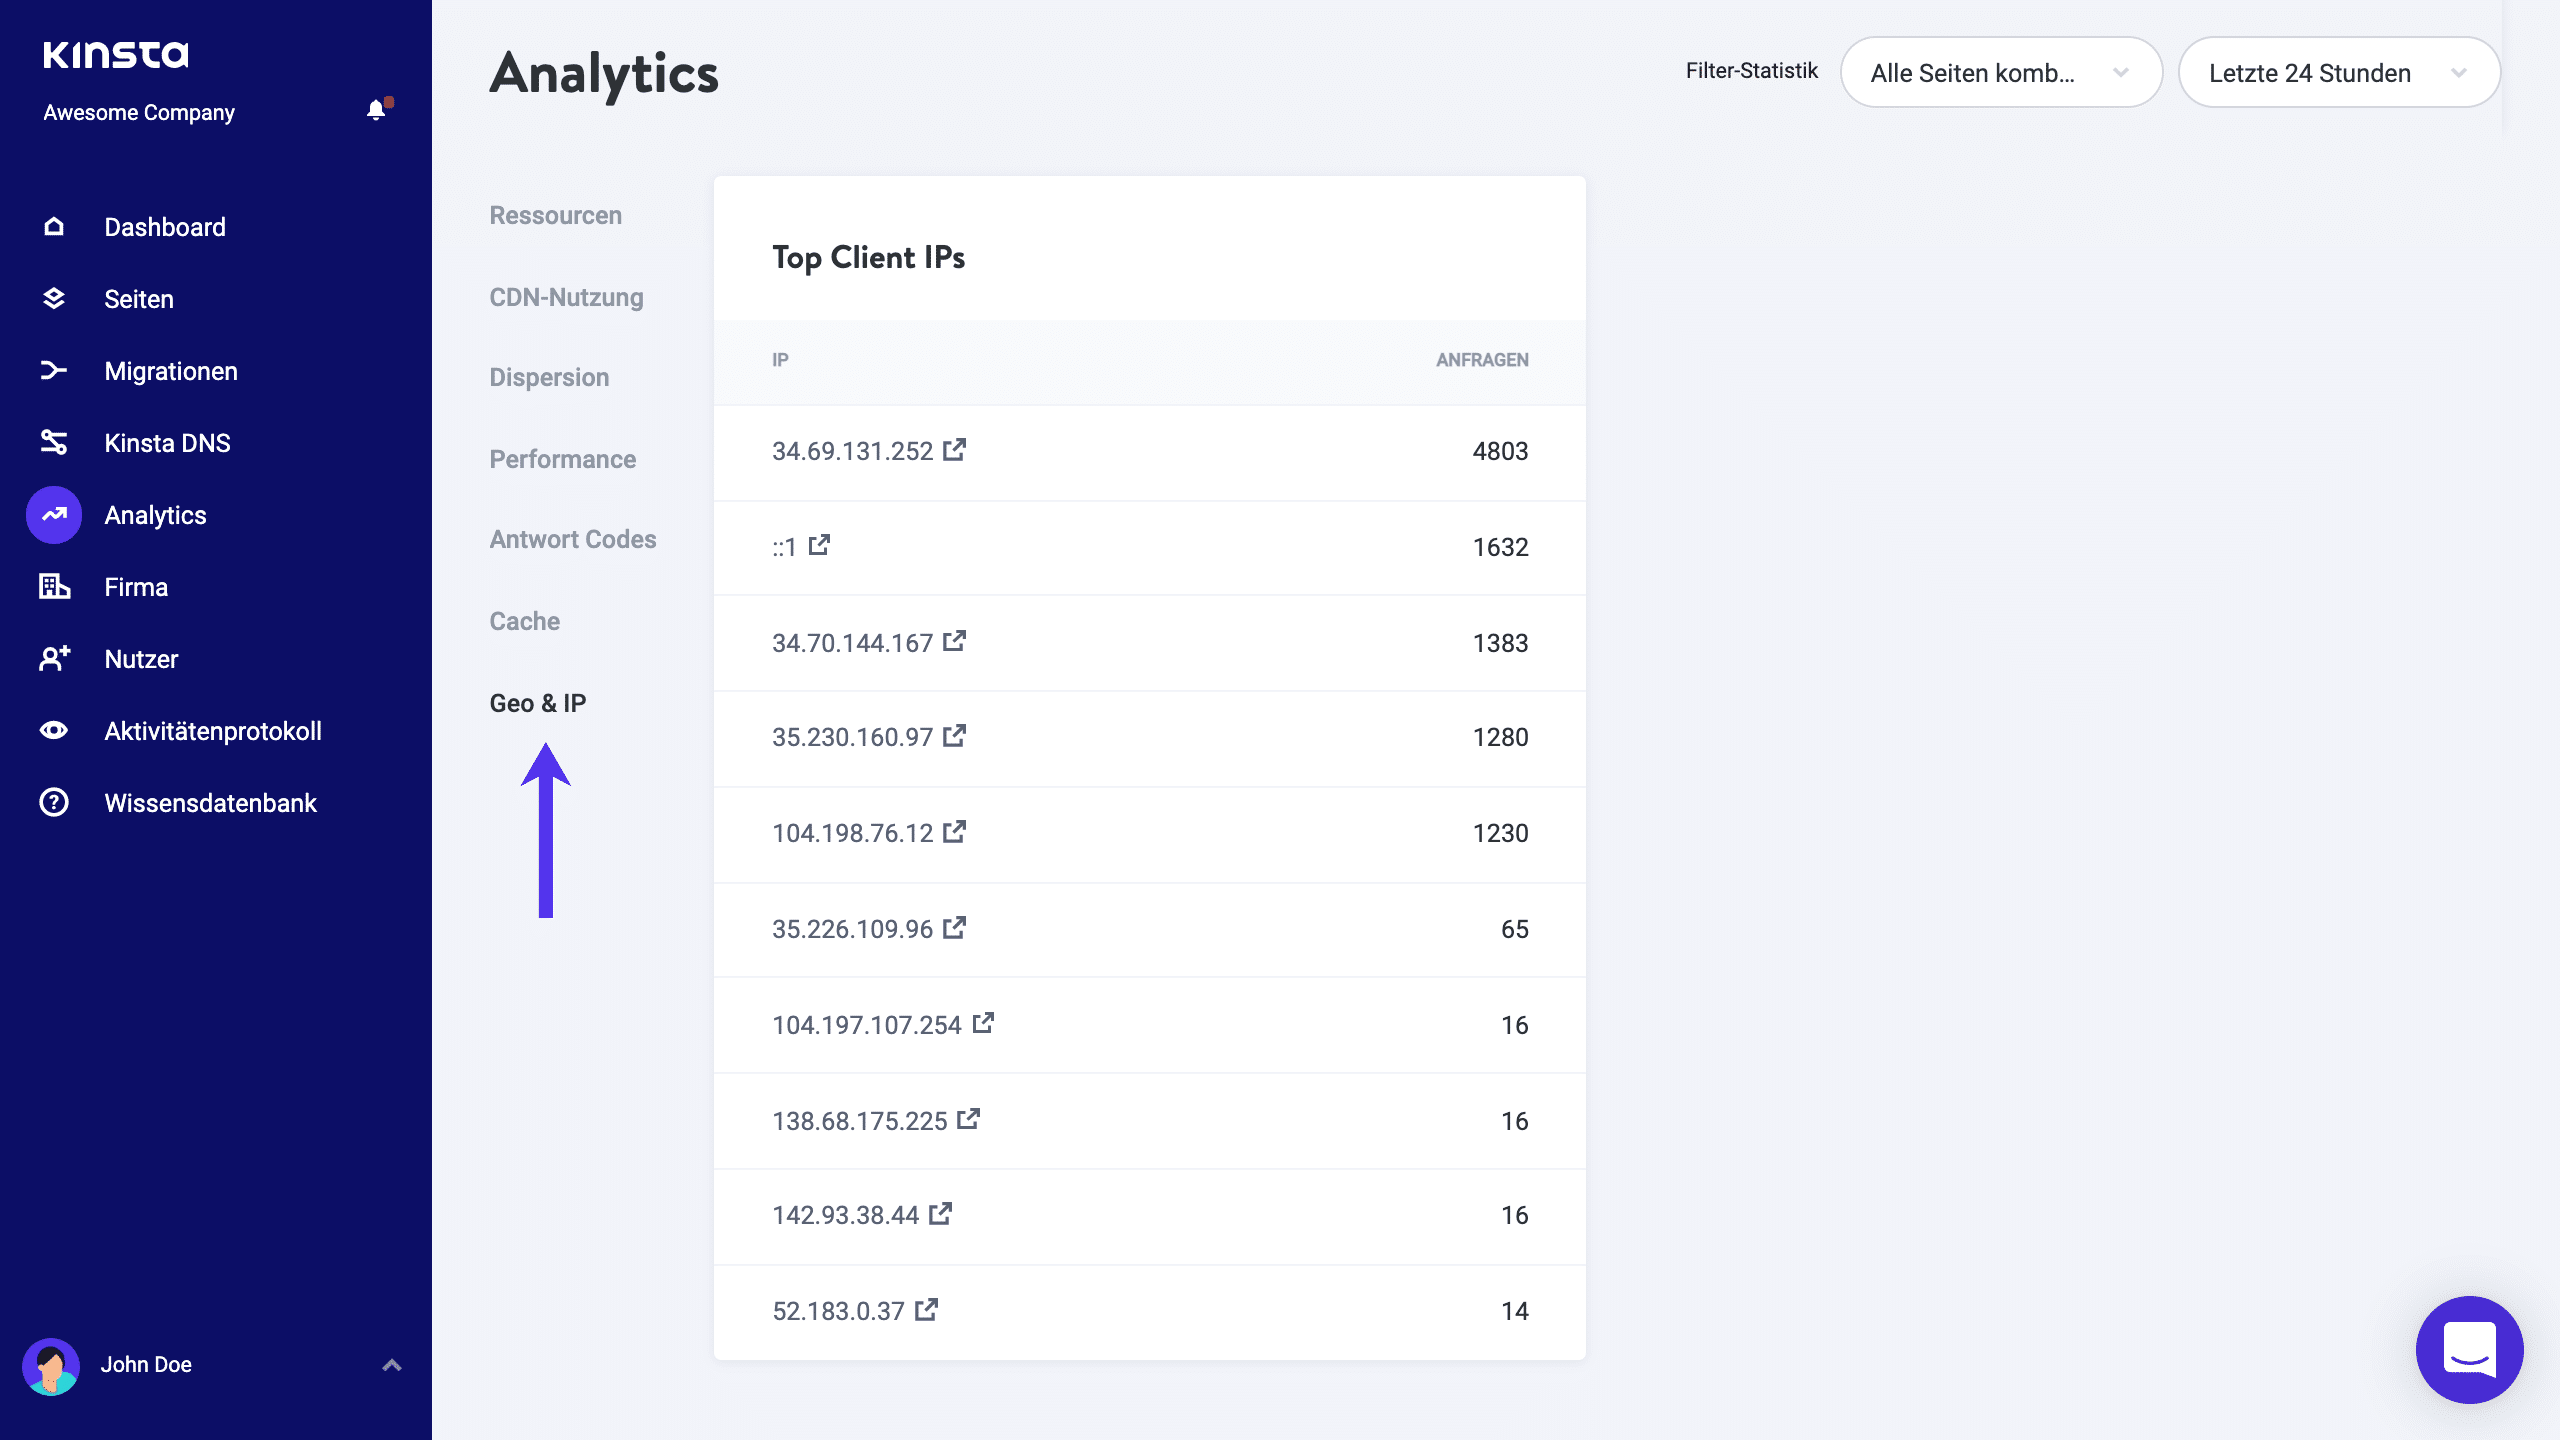This screenshot has width=2560, height=1440.
Task: Open the Antwort Codes section
Action: (572, 540)
